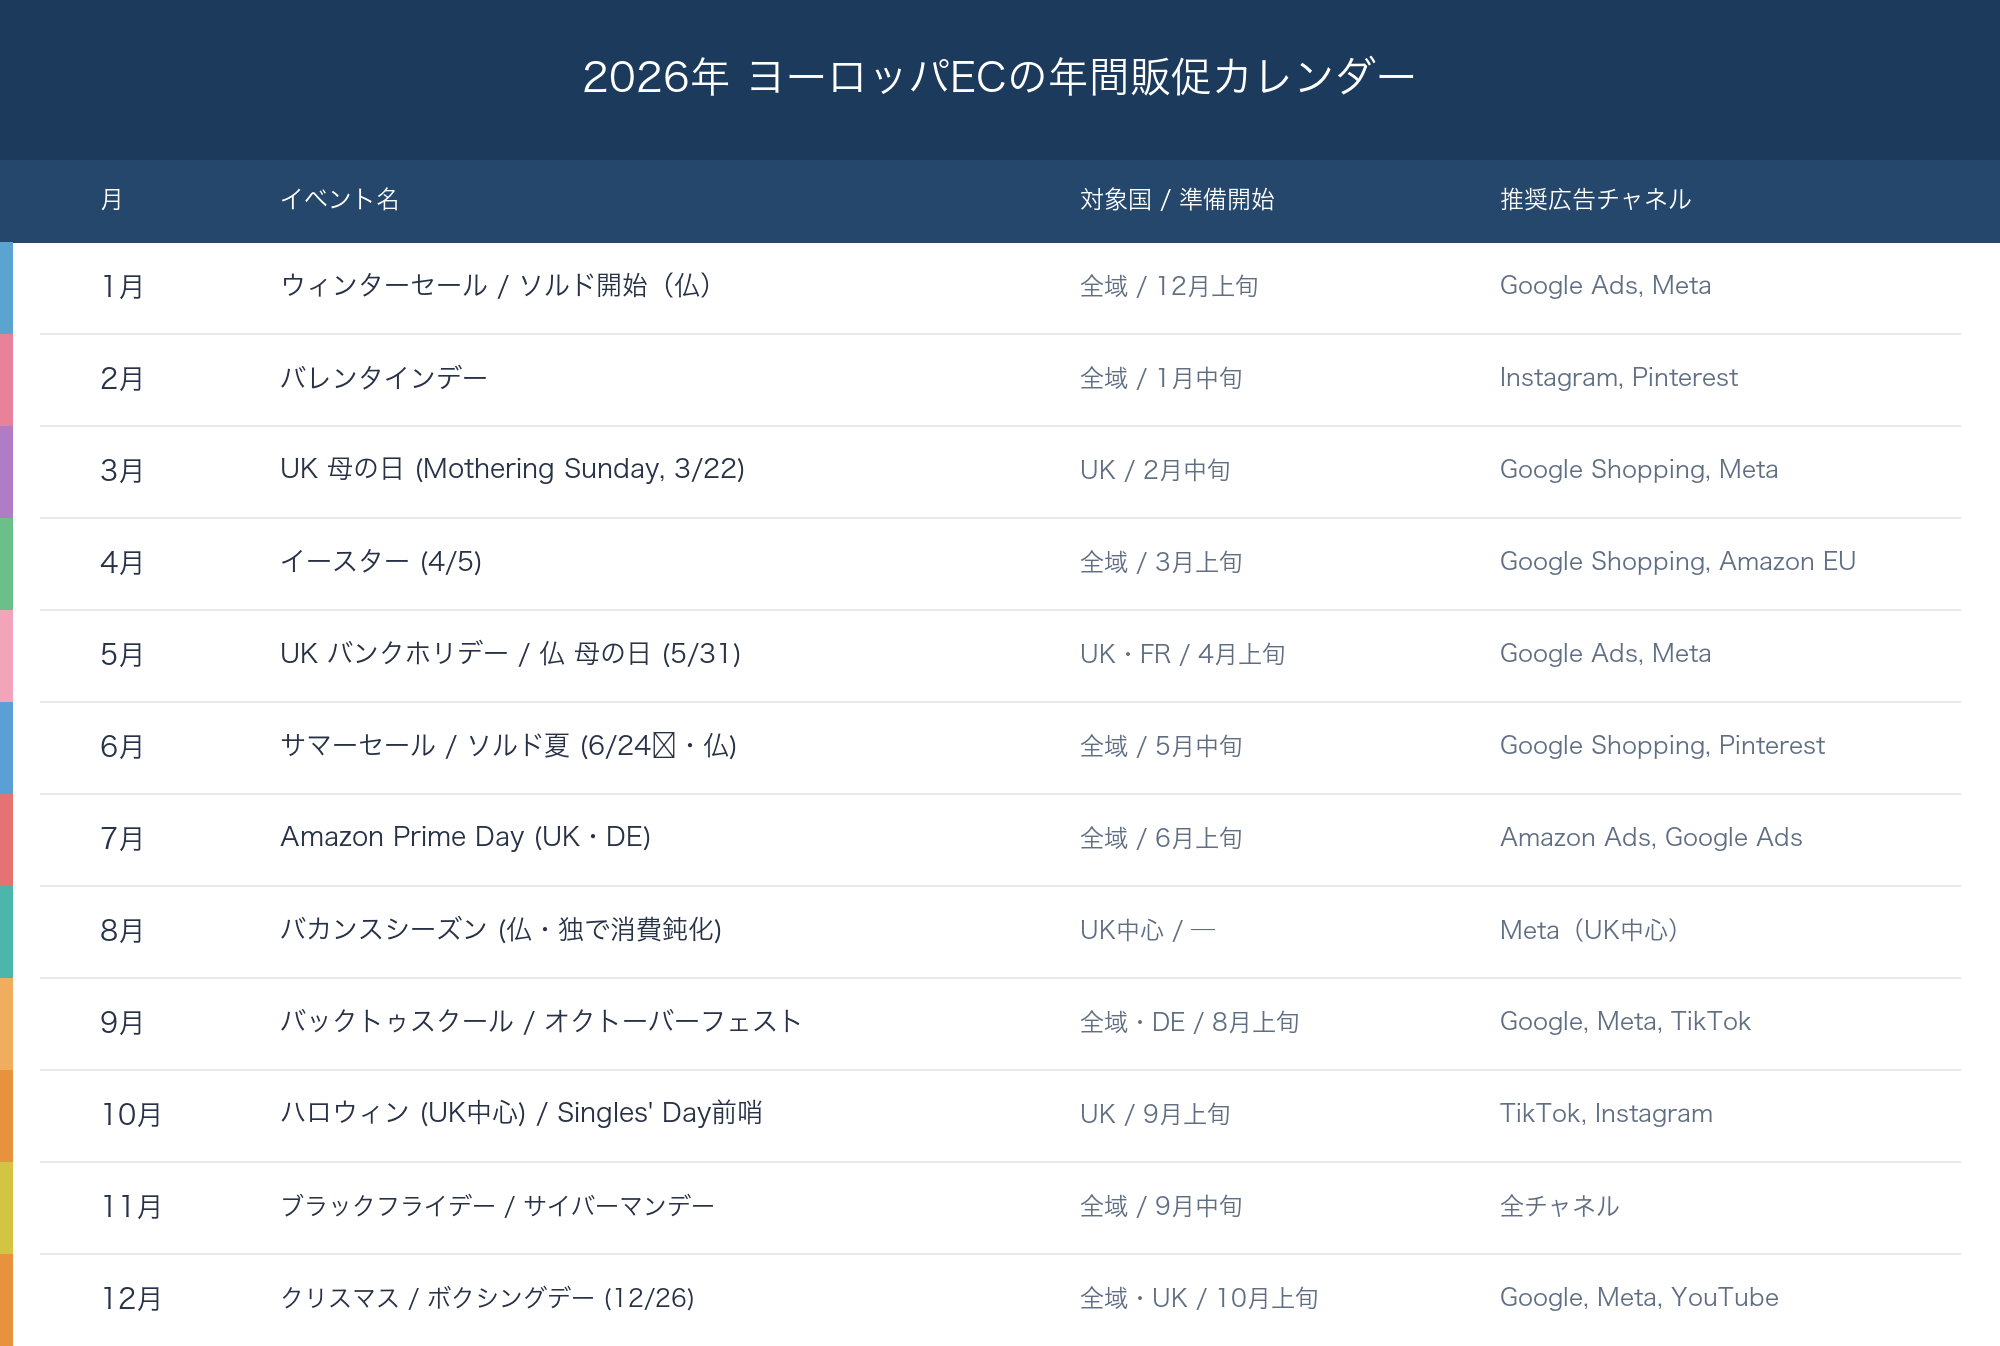
Task: Click Google, Meta, TikTok cell
Action: tap(1625, 1022)
